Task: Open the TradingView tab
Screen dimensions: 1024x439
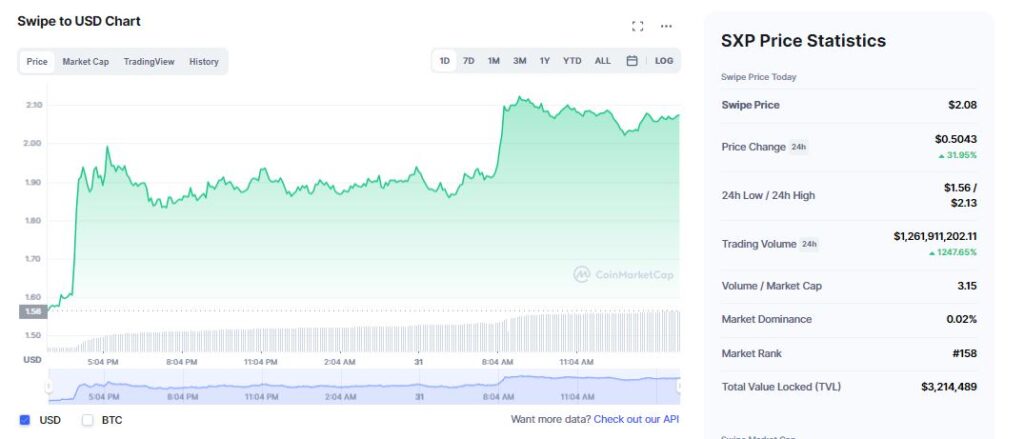Action: pyautogui.click(x=149, y=61)
